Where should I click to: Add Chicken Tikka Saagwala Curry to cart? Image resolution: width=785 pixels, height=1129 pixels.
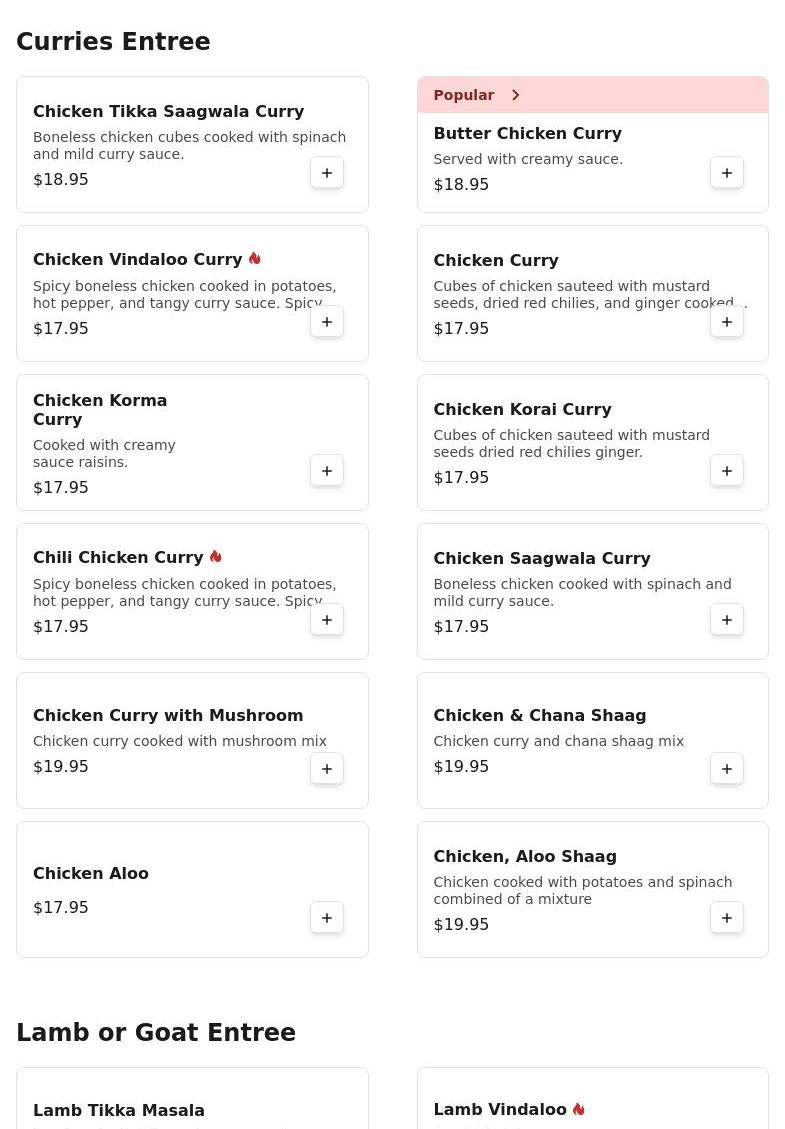327,173
